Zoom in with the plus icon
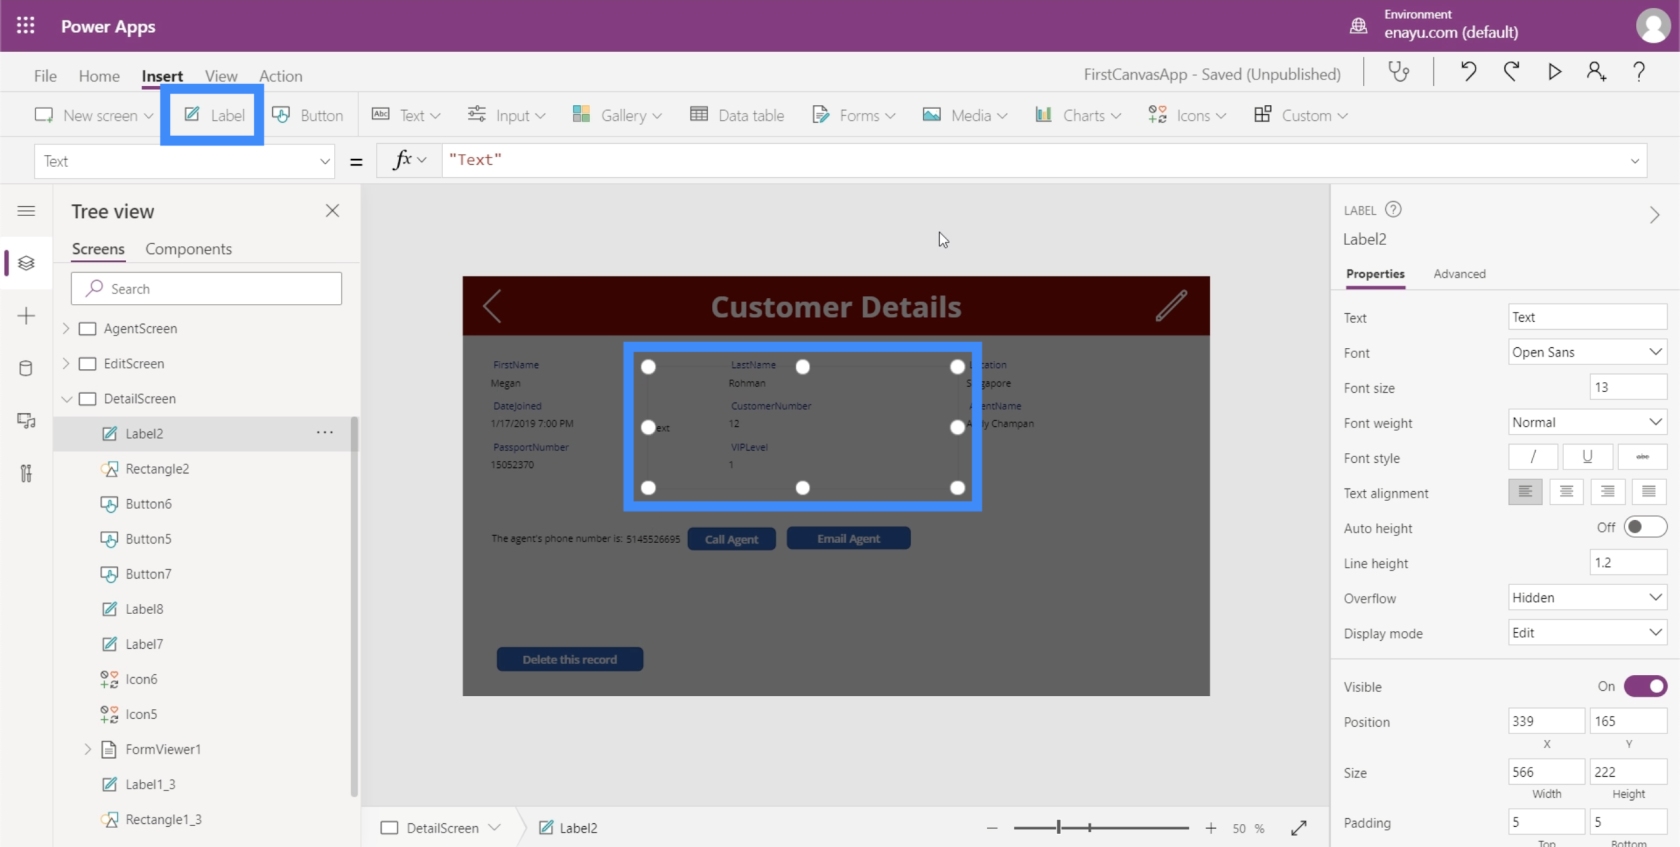The height and width of the screenshot is (847, 1680). (1211, 828)
